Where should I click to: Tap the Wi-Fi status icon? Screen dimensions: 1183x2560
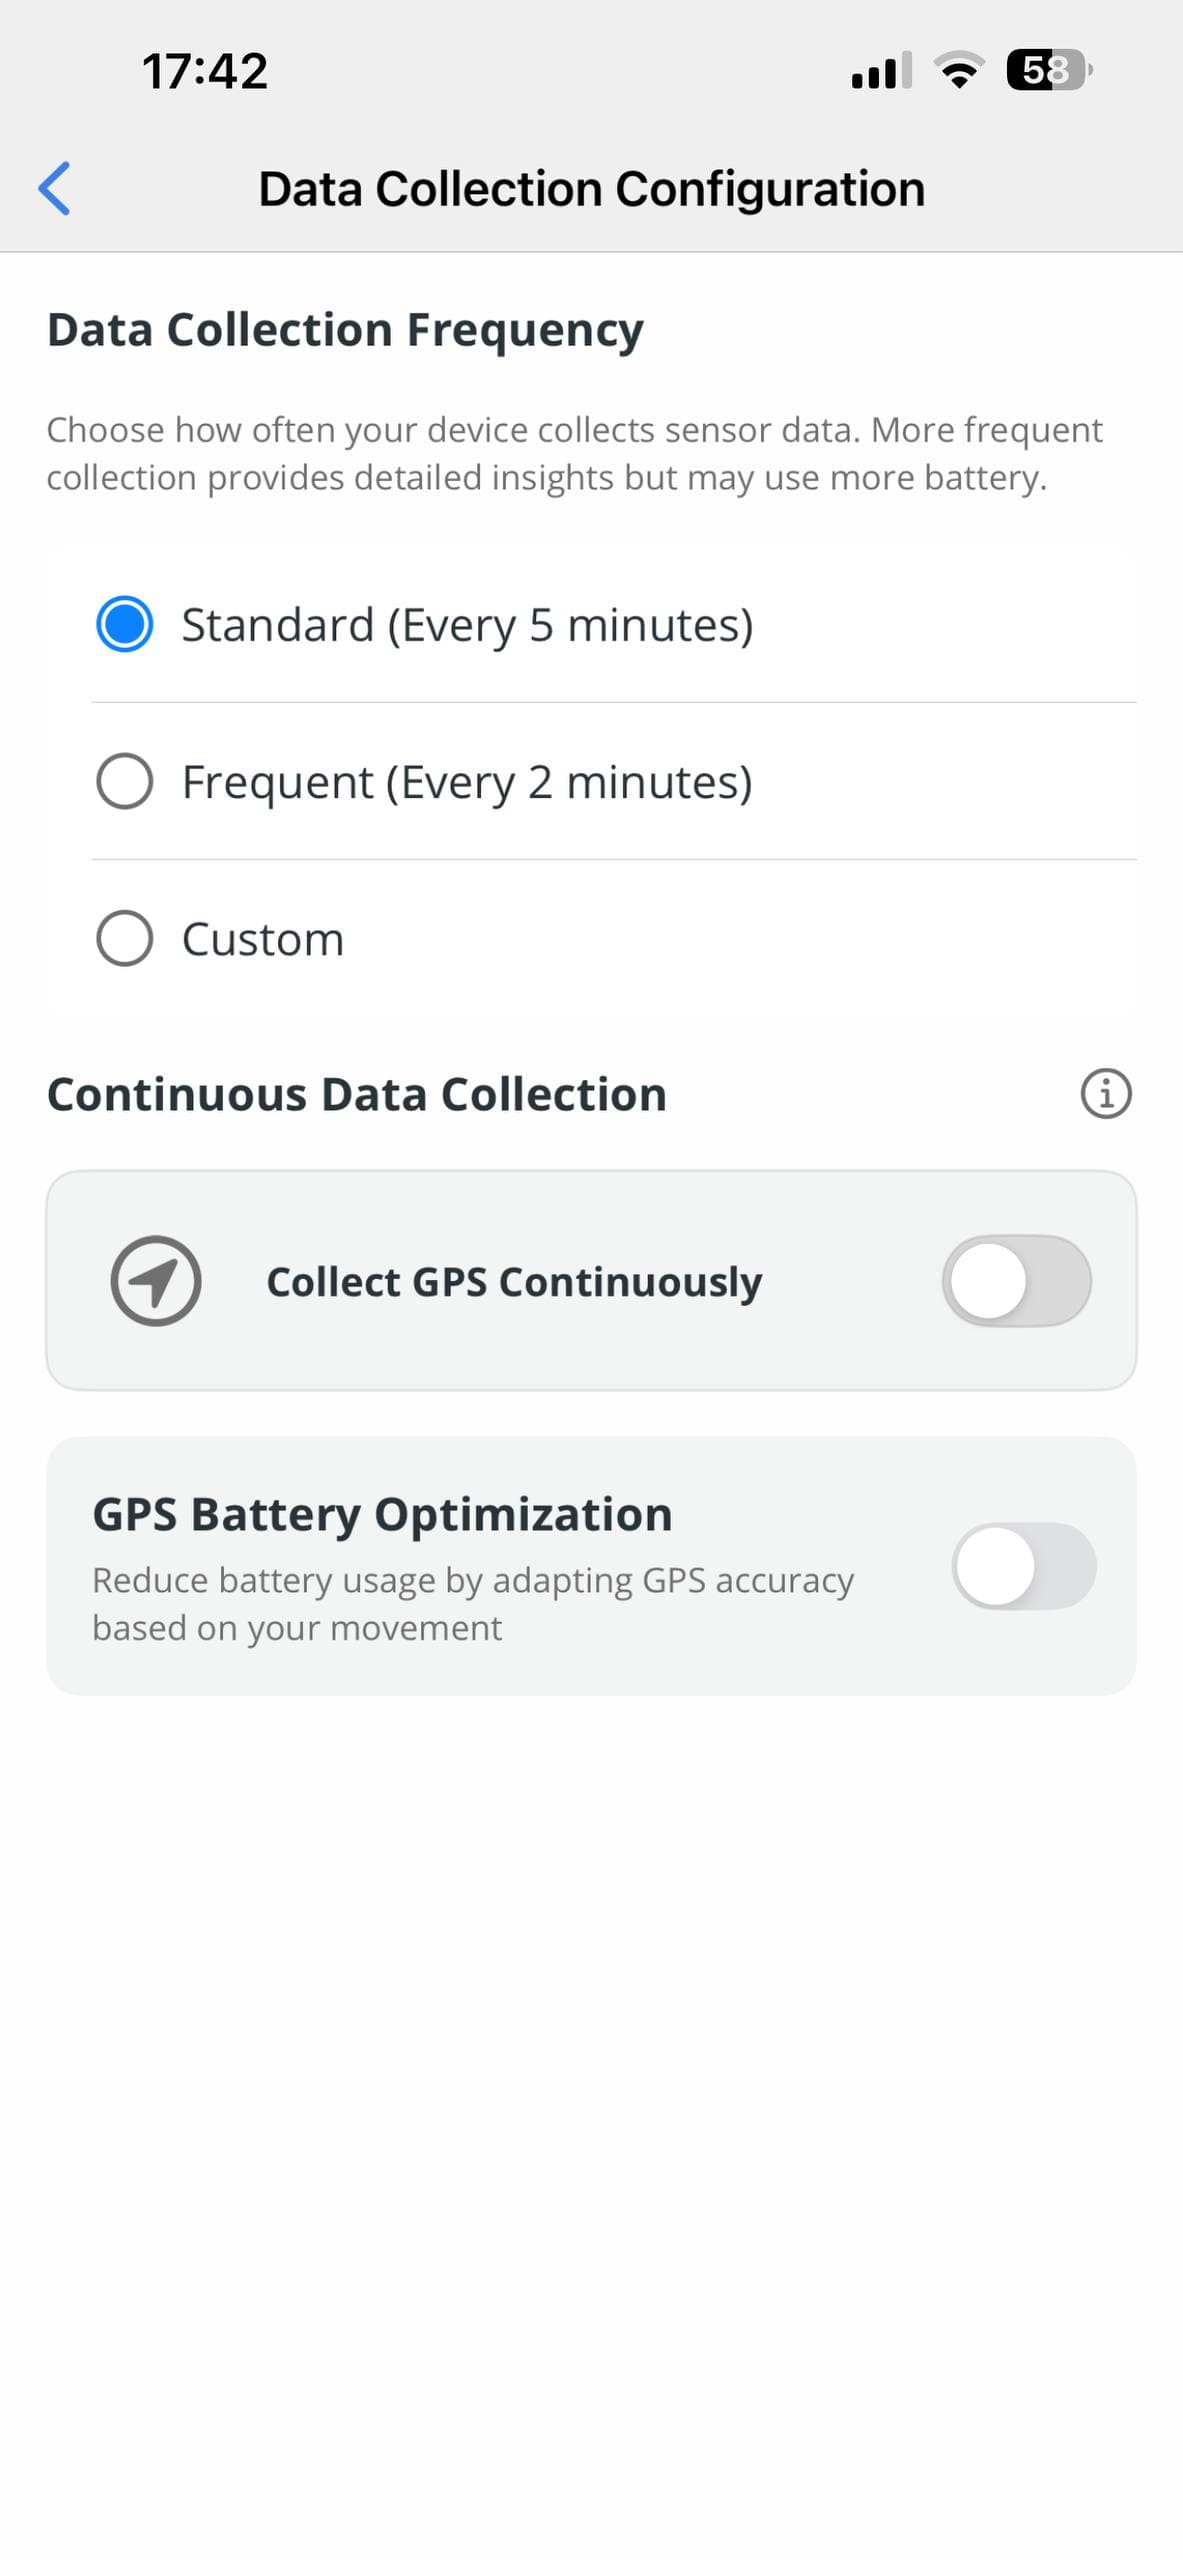click(958, 70)
